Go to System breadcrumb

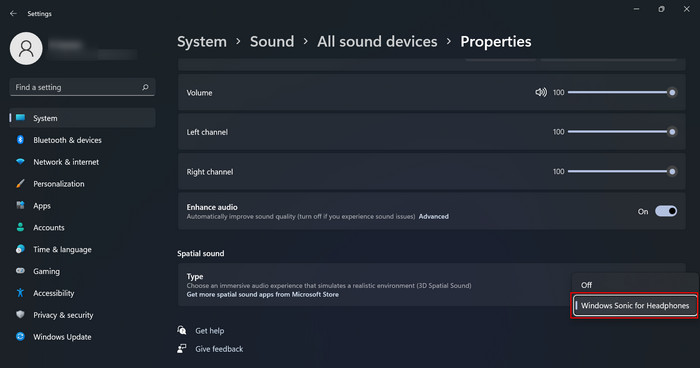(202, 42)
